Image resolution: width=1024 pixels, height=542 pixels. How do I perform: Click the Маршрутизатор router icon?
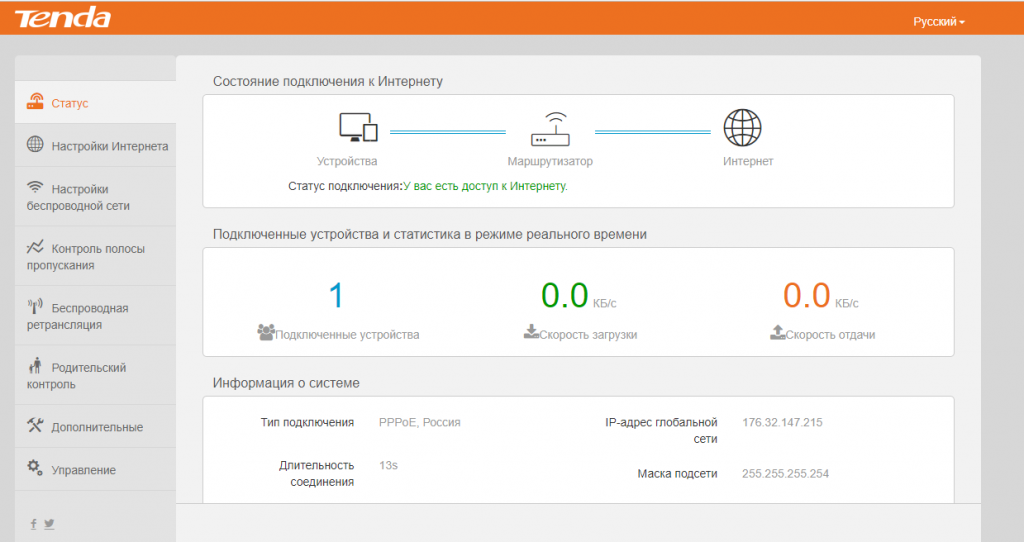click(550, 129)
